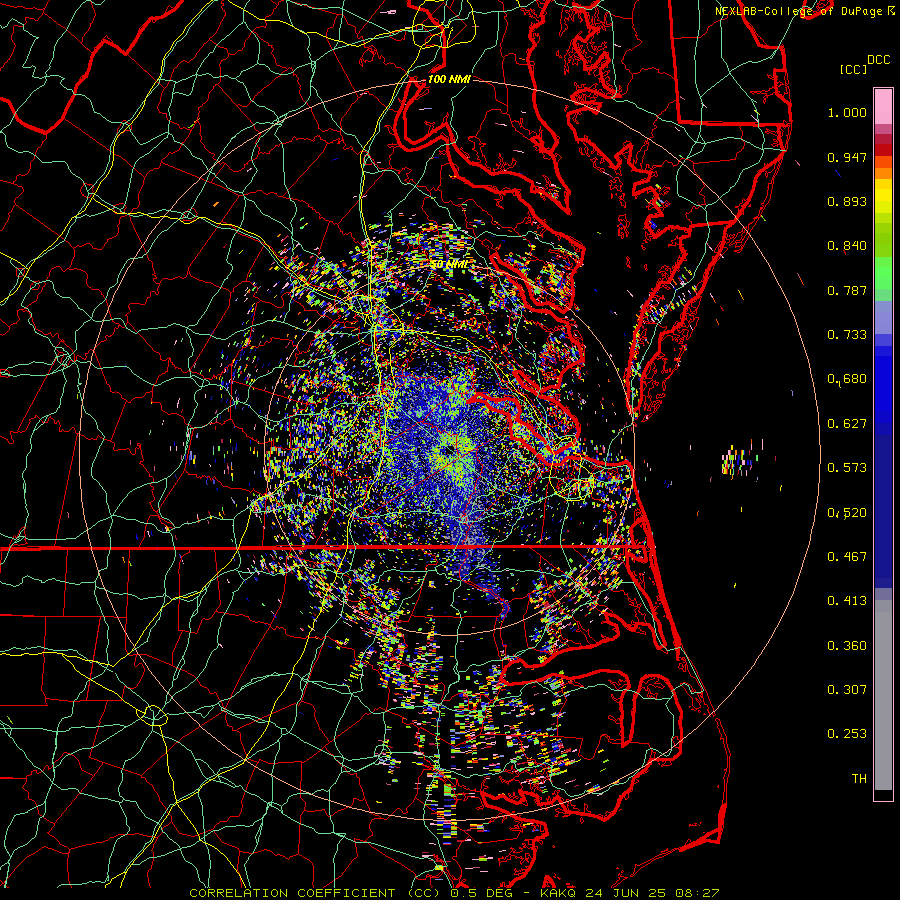
Task: Click the DCC label above the color scale
Action: pos(878,60)
